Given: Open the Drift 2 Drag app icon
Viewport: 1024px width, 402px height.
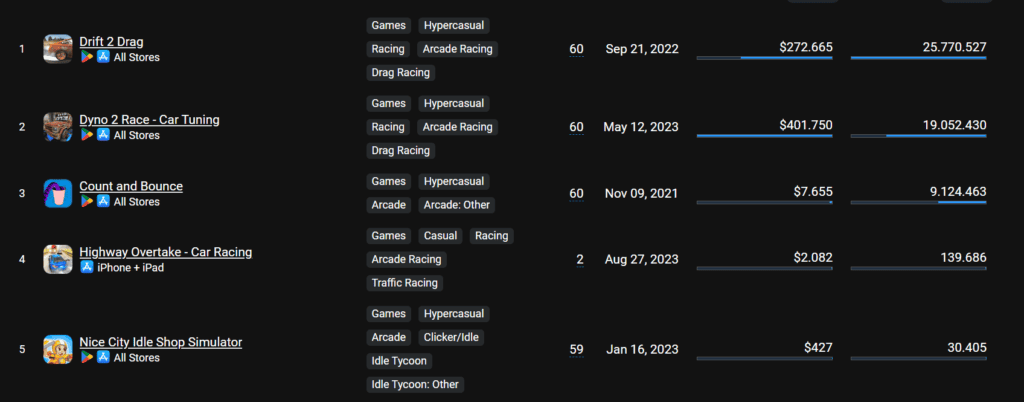Looking at the screenshot, I should coord(57,49).
